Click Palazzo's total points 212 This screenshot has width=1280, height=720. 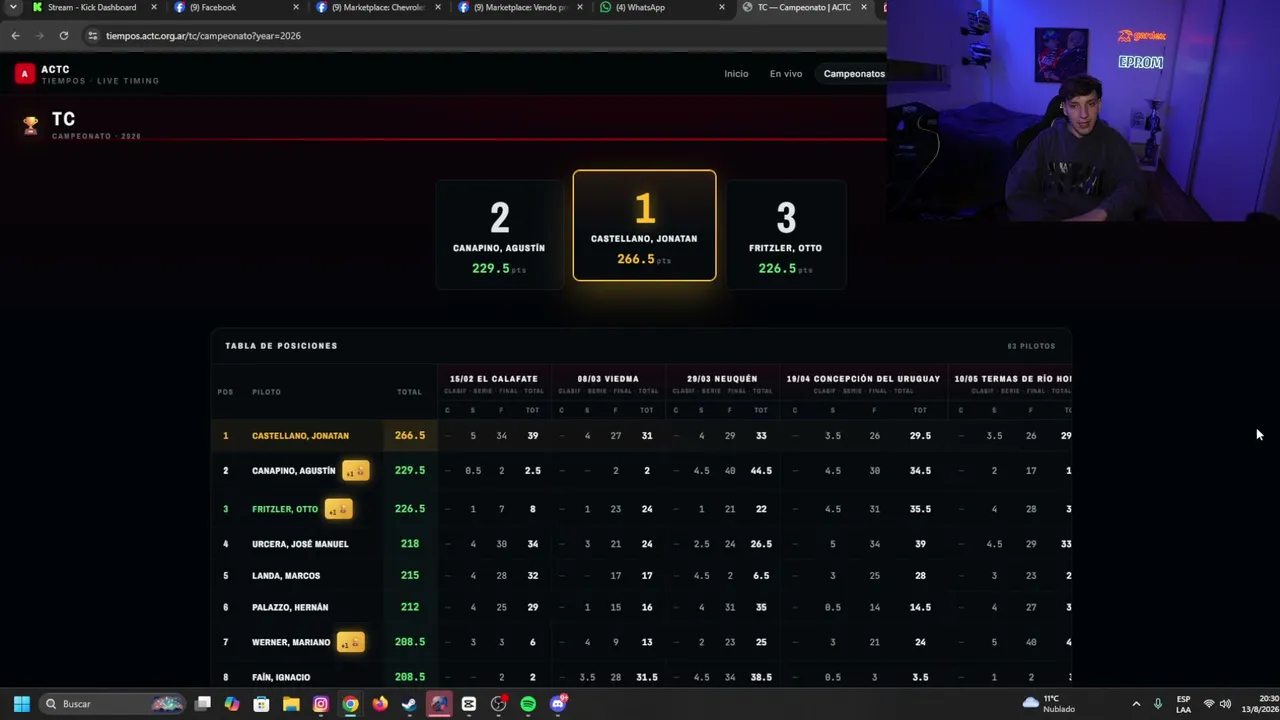coord(410,607)
